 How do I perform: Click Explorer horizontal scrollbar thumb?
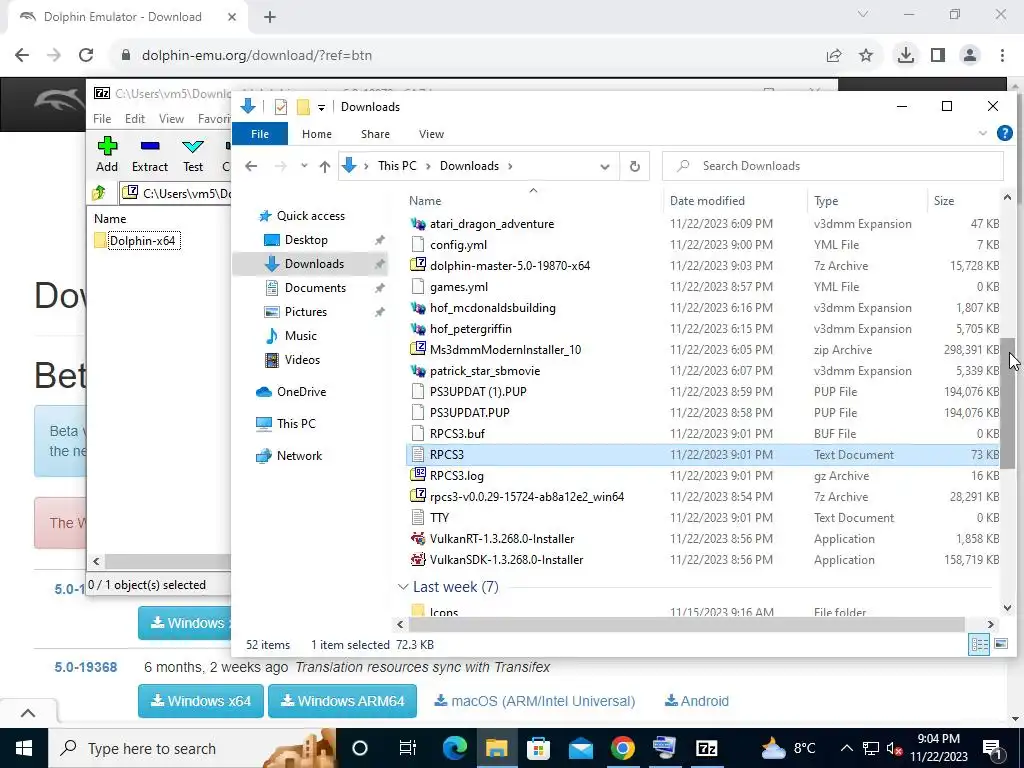click(686, 624)
